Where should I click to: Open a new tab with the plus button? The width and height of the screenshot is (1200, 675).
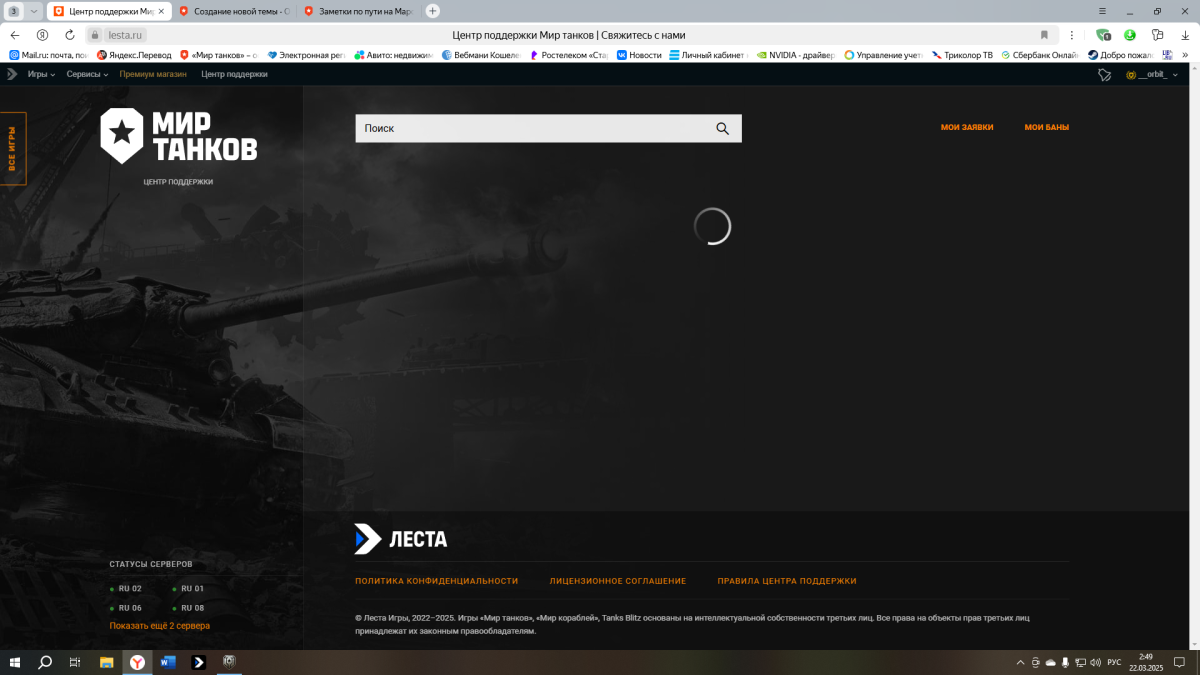(x=432, y=11)
